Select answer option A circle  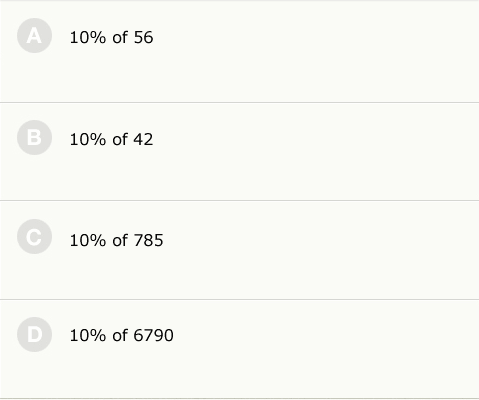click(34, 35)
